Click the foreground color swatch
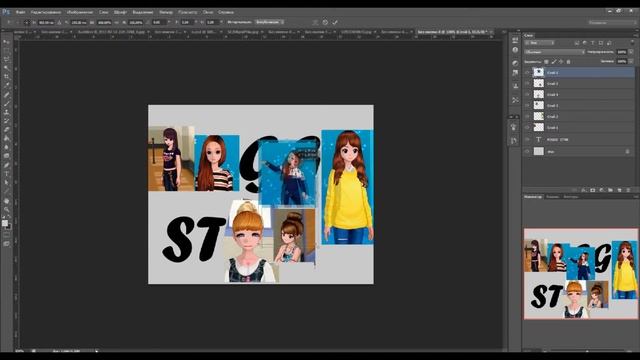Image resolution: width=640 pixels, height=360 pixels. (x=4, y=223)
